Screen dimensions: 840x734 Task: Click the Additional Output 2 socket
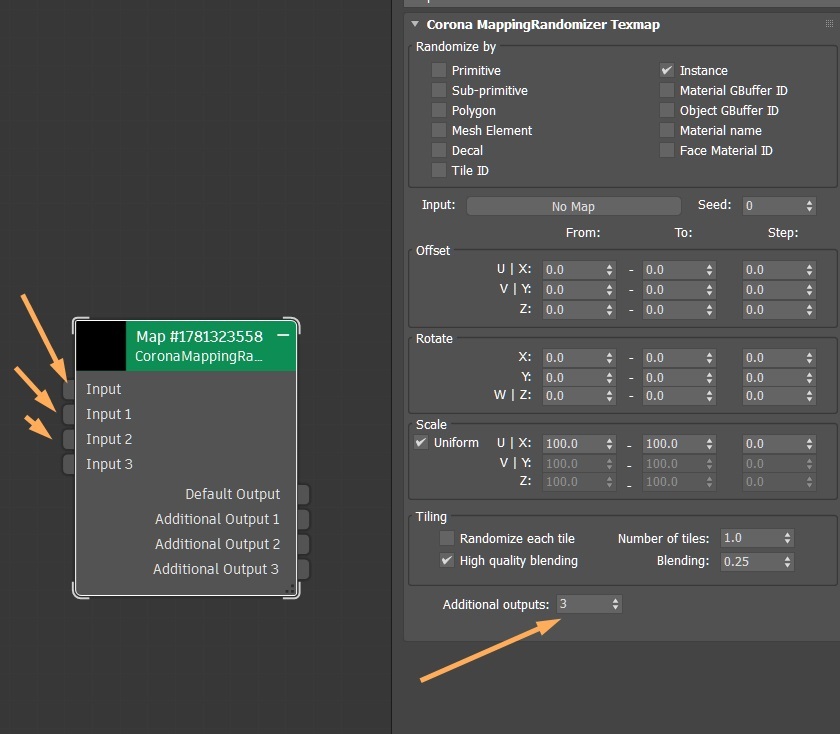[303, 544]
